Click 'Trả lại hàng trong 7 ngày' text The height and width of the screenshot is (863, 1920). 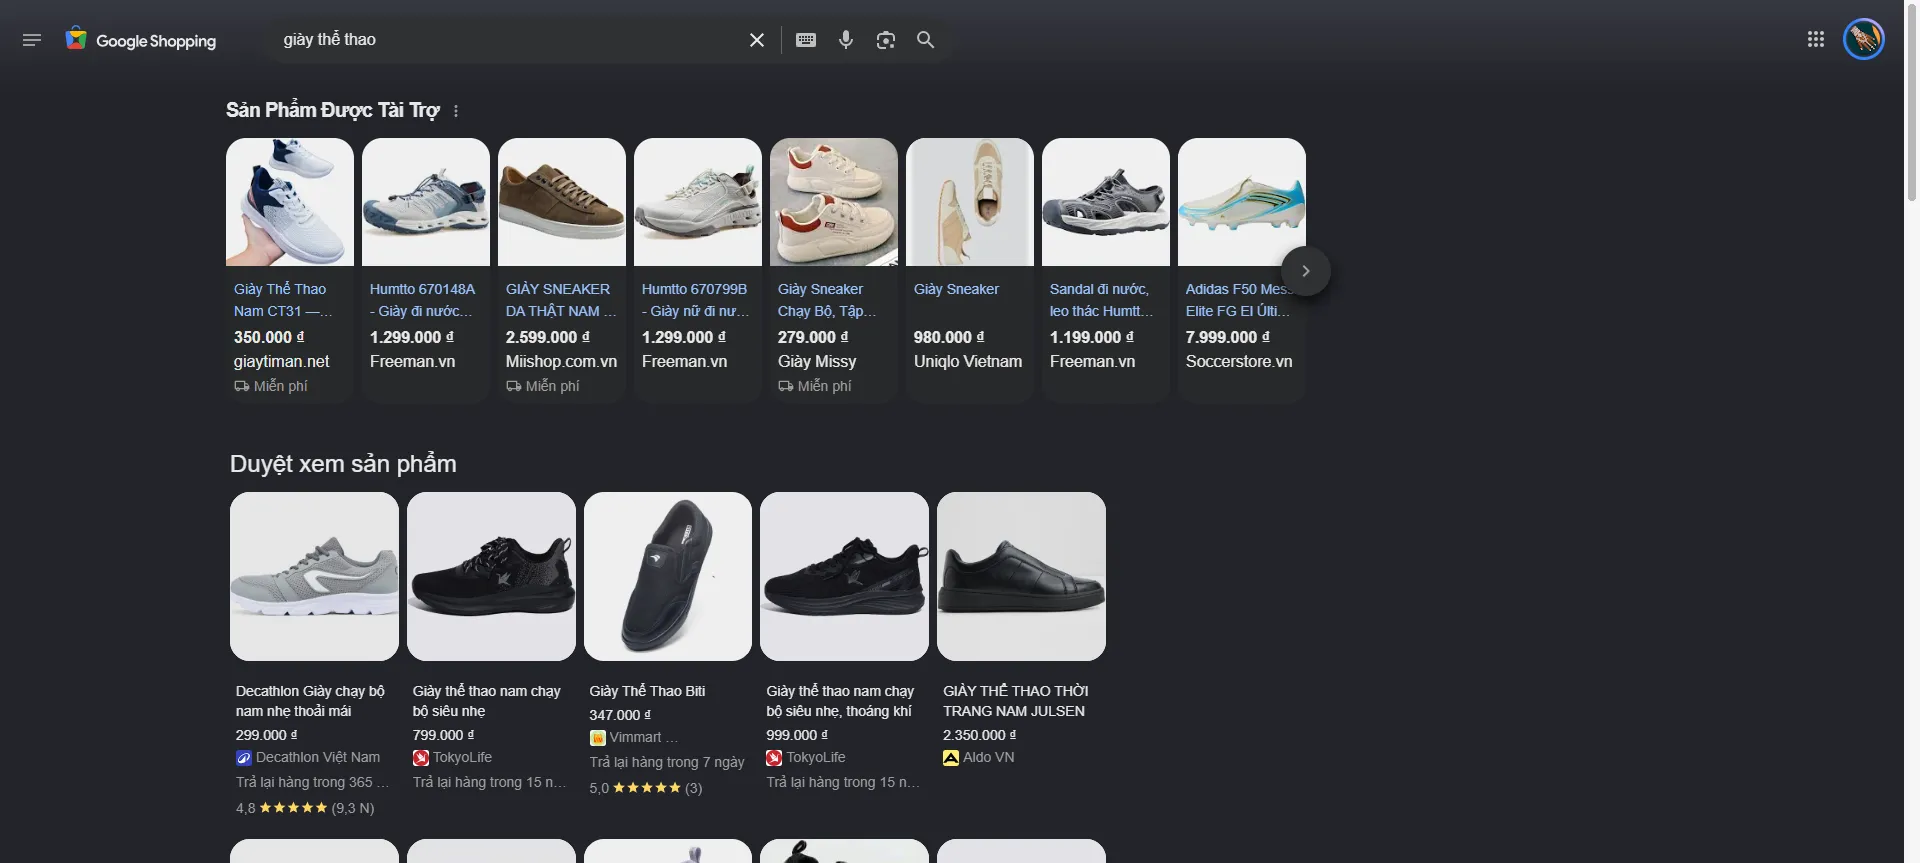click(x=667, y=762)
